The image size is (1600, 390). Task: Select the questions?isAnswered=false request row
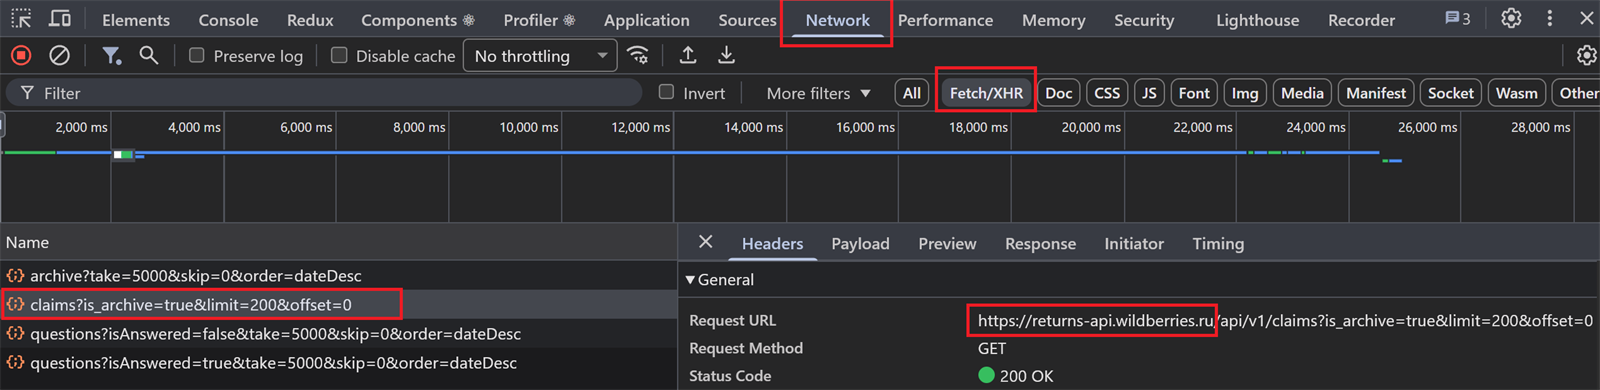(x=338, y=333)
